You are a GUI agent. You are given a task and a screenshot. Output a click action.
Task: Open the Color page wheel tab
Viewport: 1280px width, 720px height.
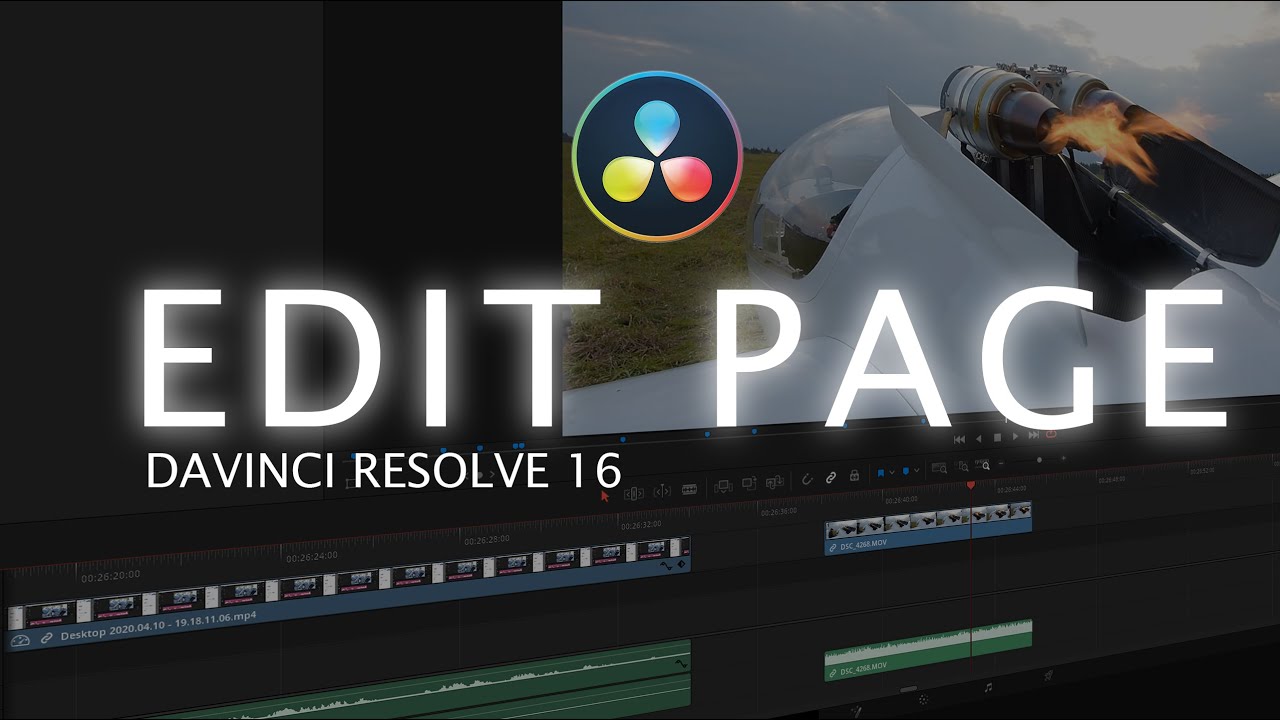click(x=924, y=699)
